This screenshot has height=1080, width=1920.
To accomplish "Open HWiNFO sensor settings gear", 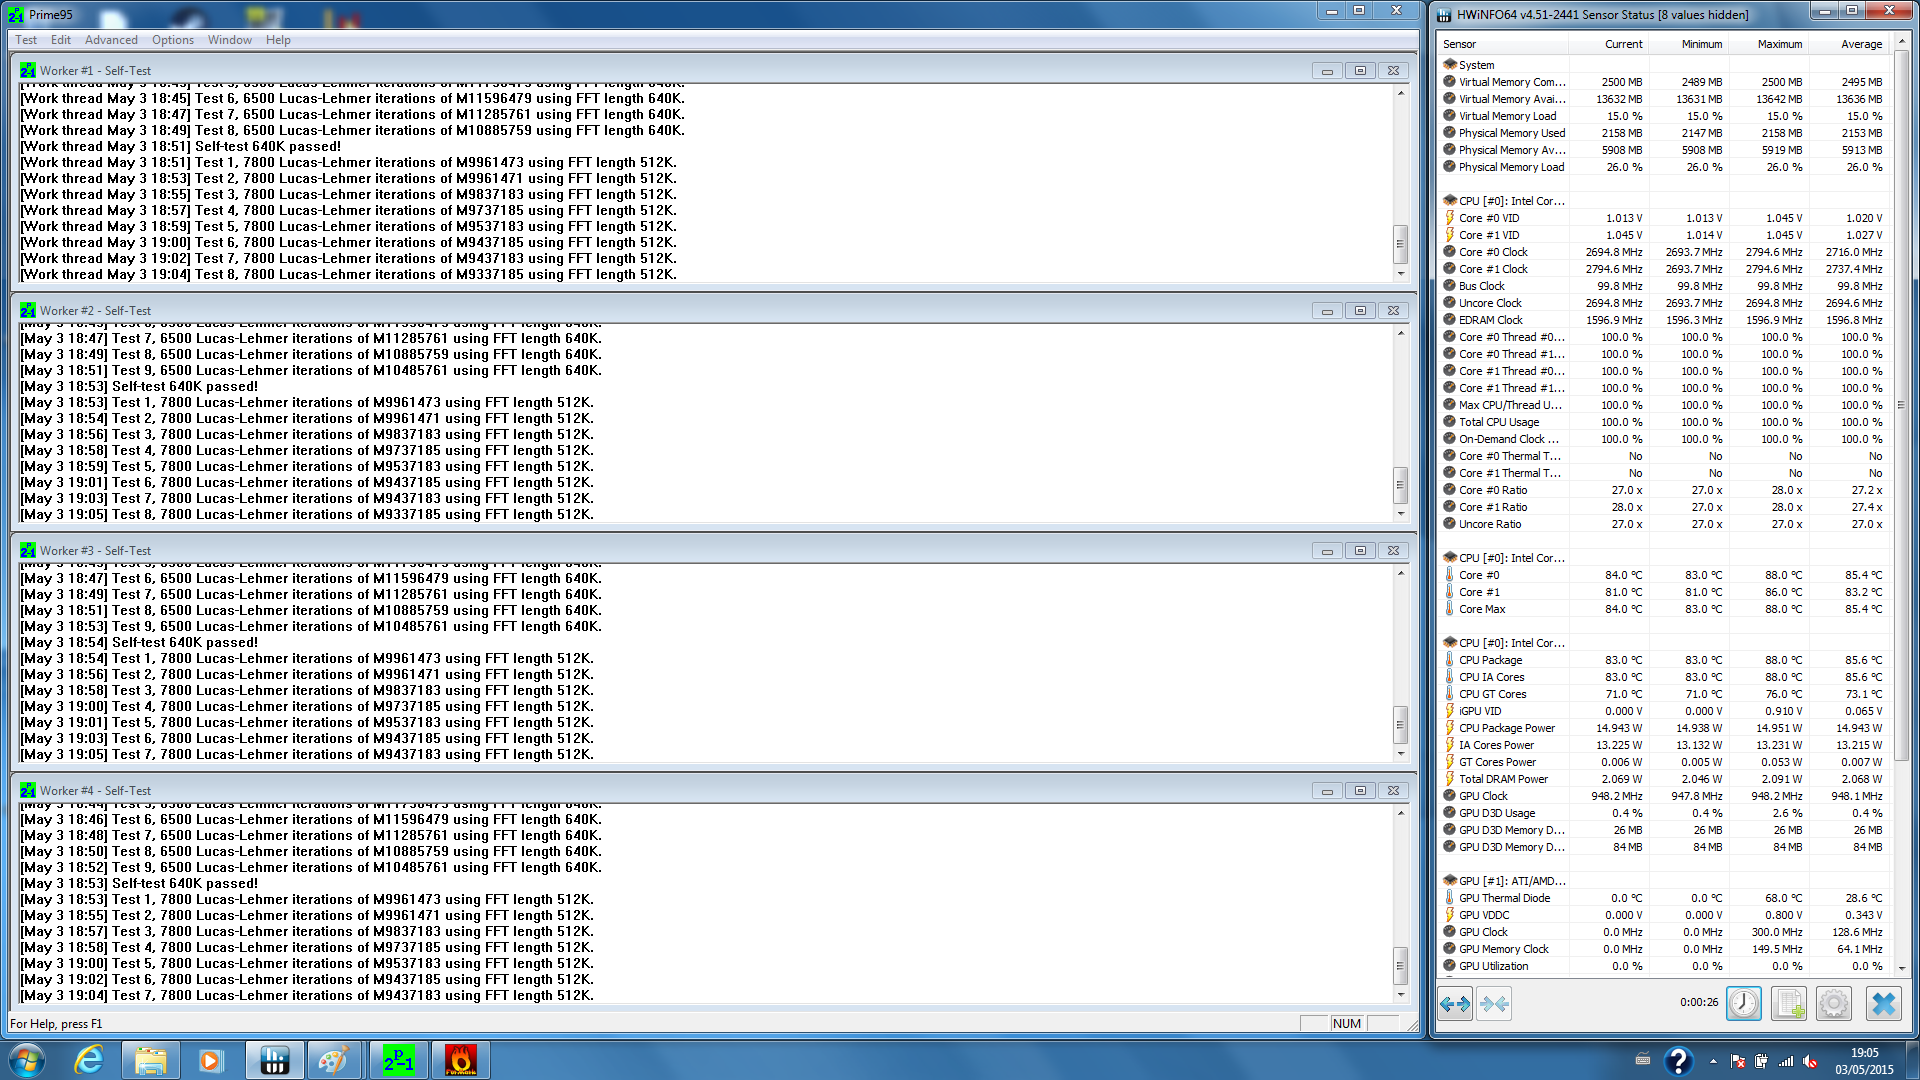I will pyautogui.click(x=1834, y=1003).
